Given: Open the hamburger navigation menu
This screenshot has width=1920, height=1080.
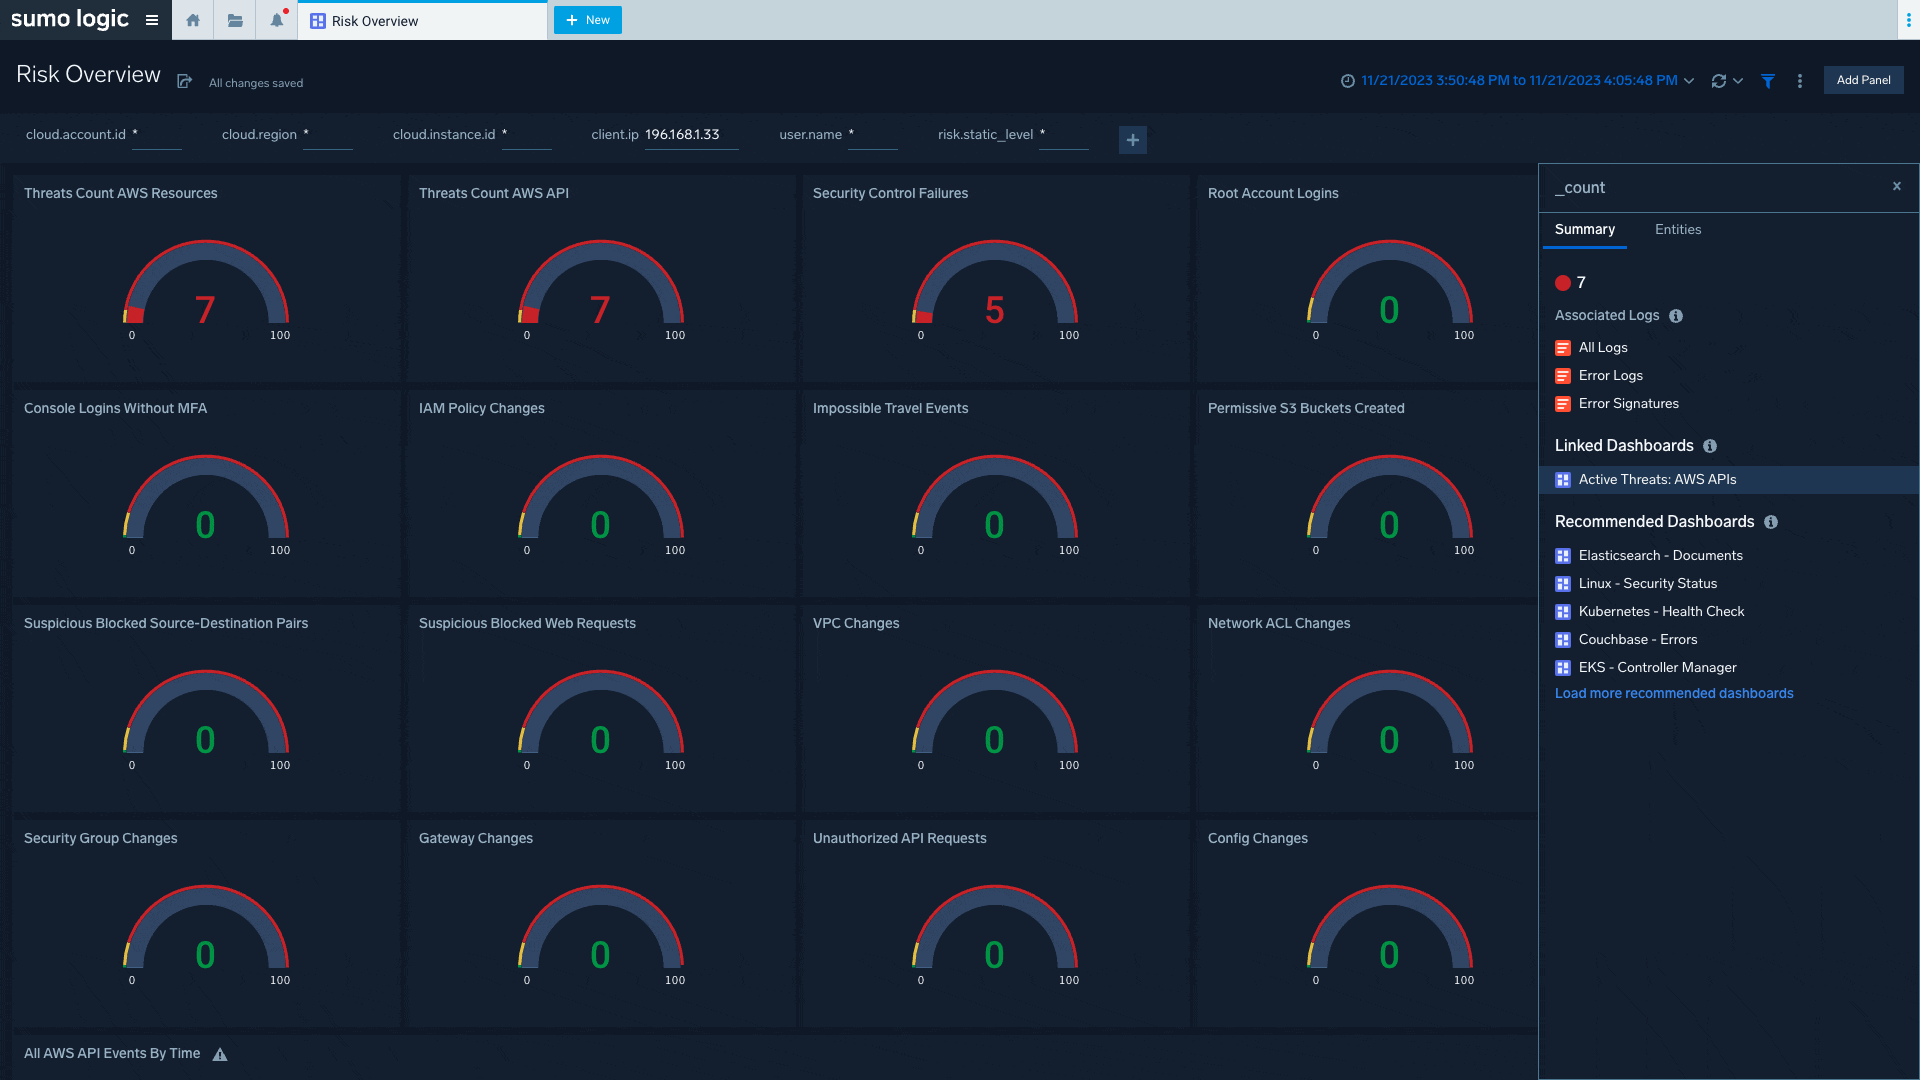Looking at the screenshot, I should click(152, 20).
